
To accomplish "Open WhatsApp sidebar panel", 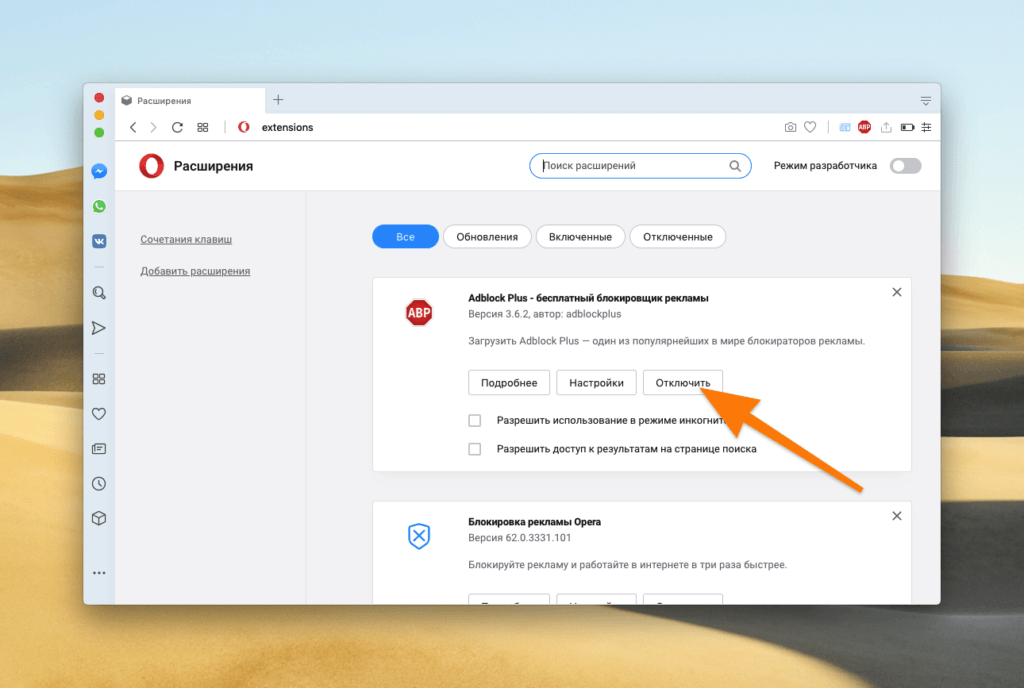I will pyautogui.click(x=99, y=206).
